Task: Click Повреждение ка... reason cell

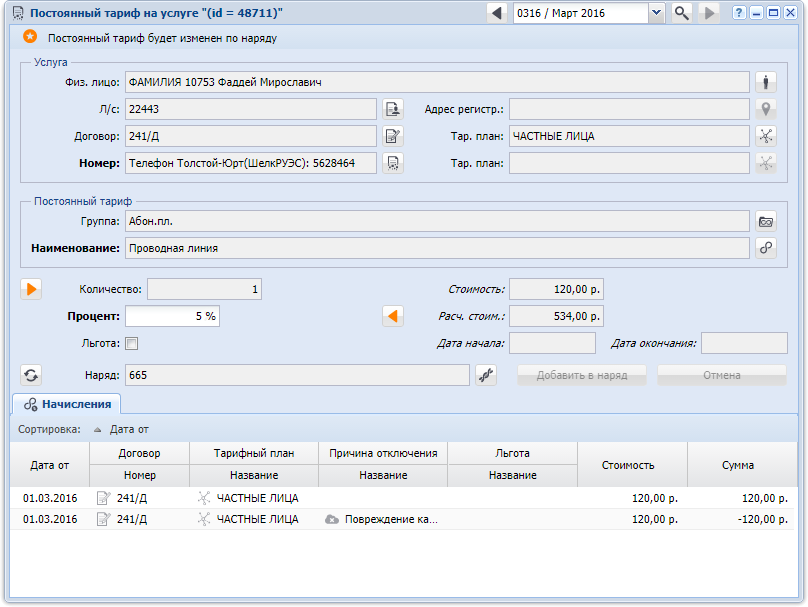Action: [383, 519]
